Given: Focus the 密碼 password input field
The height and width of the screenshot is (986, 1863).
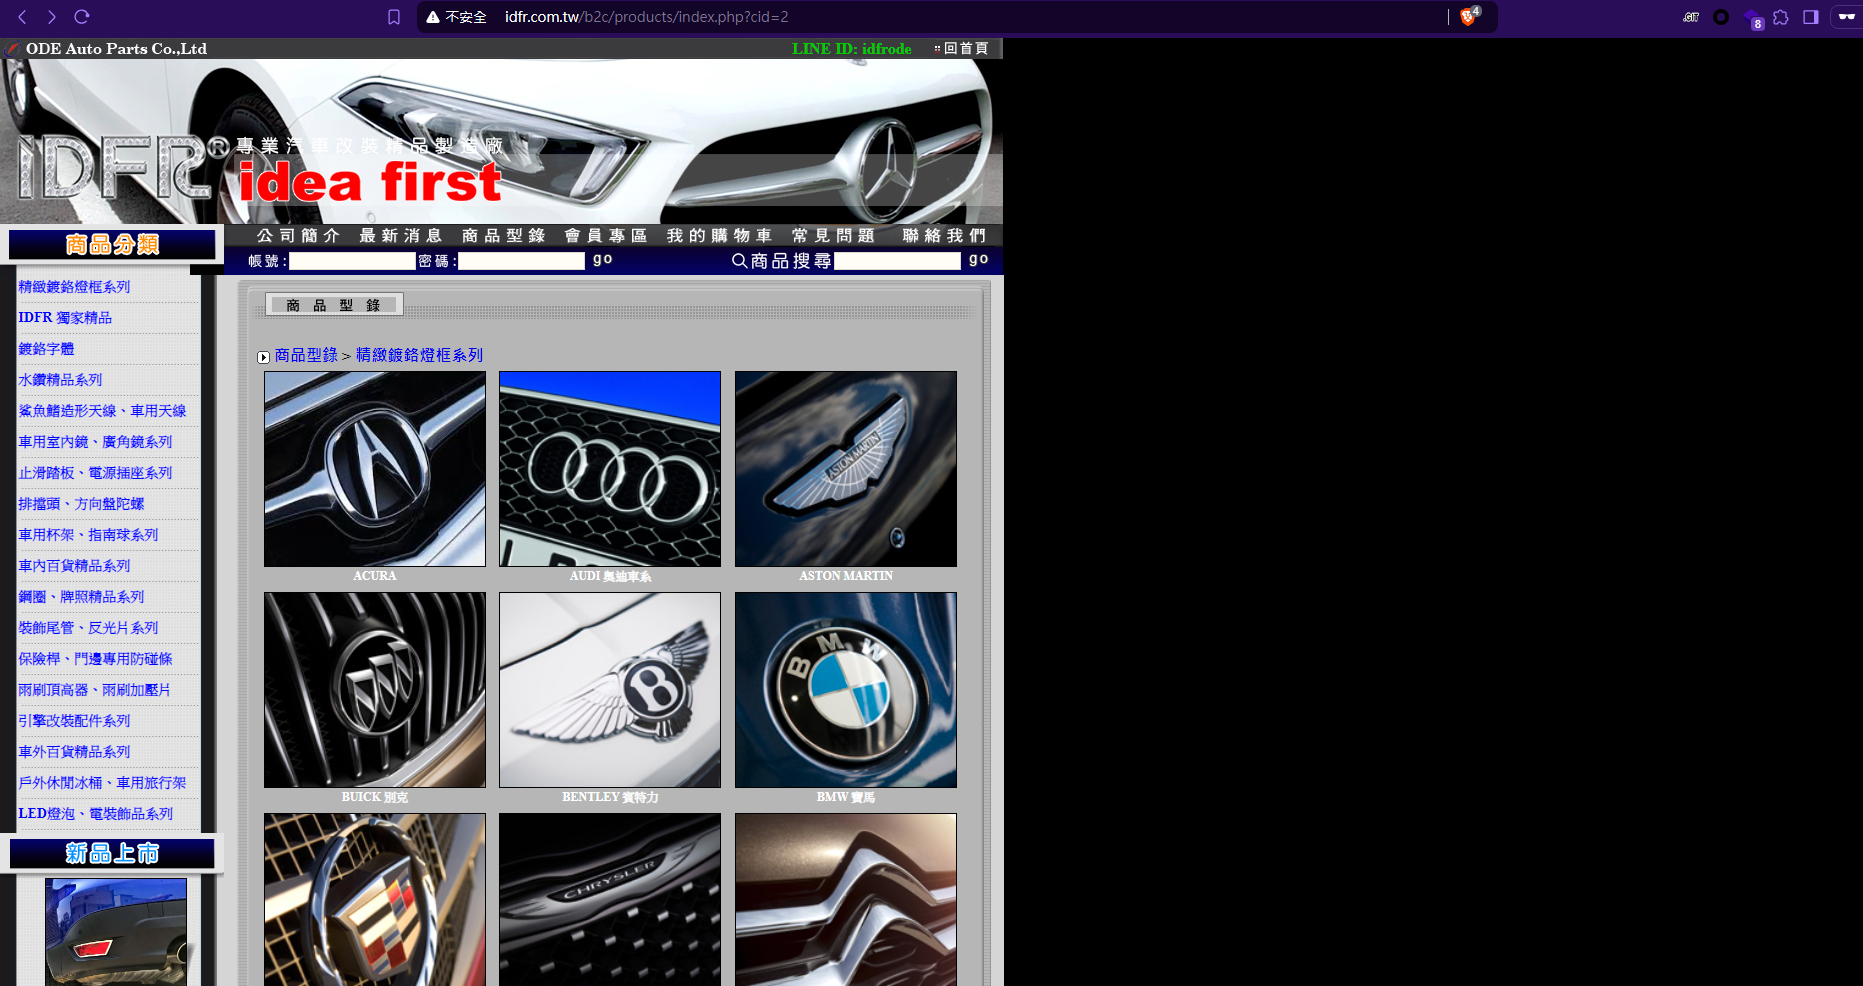Looking at the screenshot, I should 521,261.
